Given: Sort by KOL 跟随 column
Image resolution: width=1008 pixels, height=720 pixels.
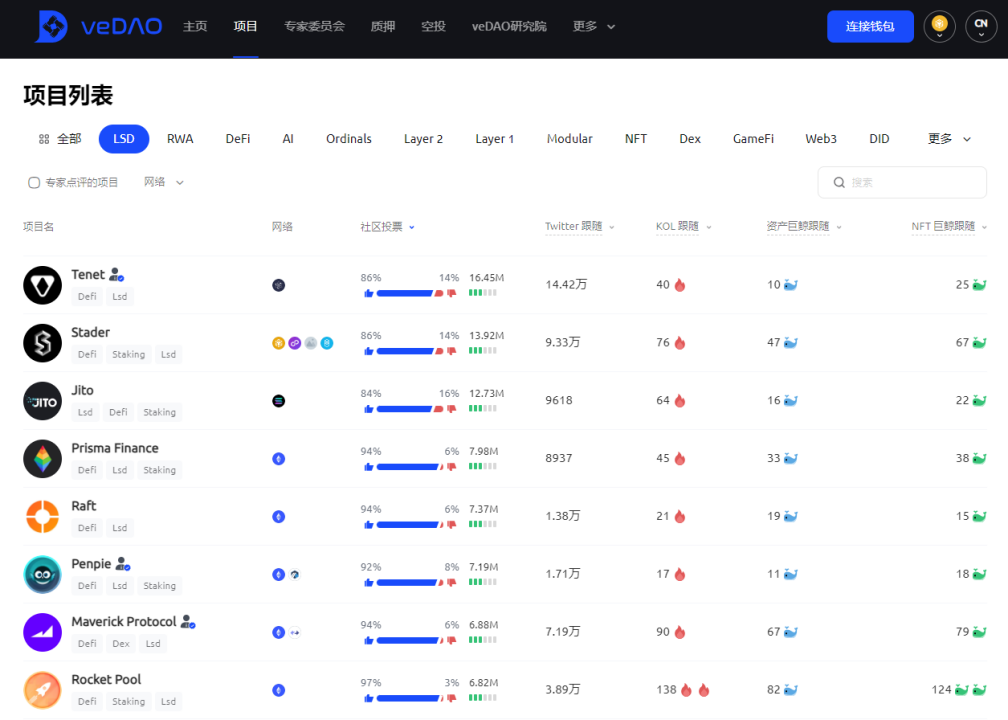Looking at the screenshot, I should [x=683, y=226].
